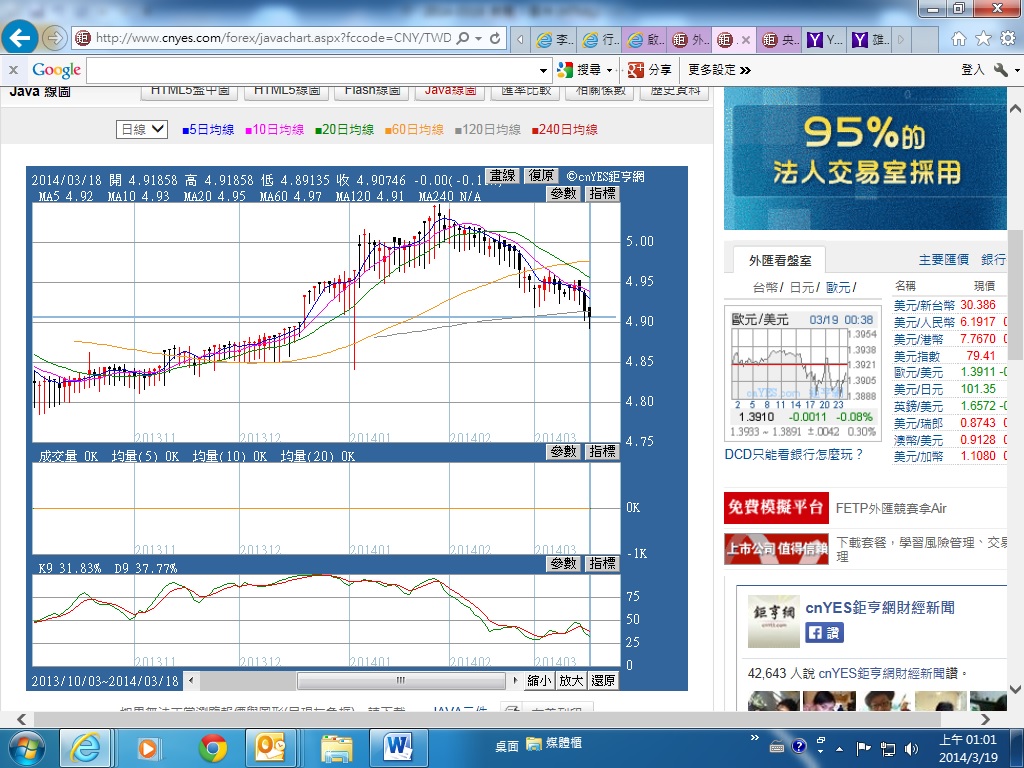Open the 美元/新台幣 rate link
1024x768 pixels.
[924, 305]
